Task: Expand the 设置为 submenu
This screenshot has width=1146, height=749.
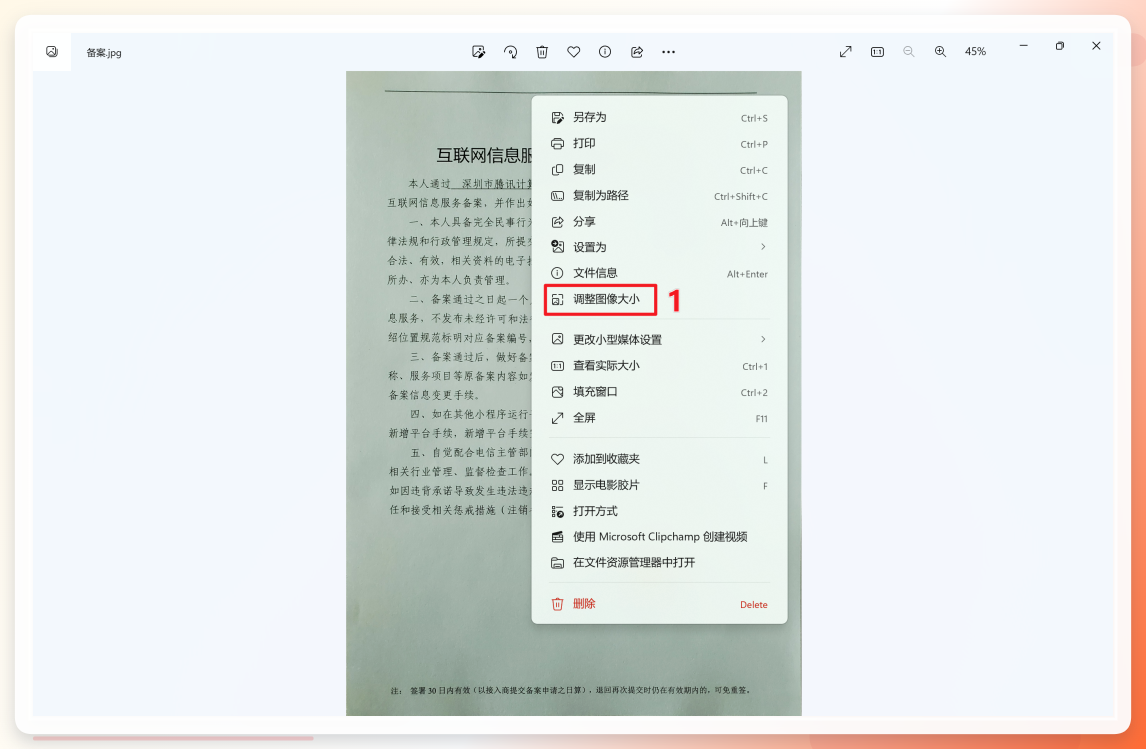Action: pos(659,247)
